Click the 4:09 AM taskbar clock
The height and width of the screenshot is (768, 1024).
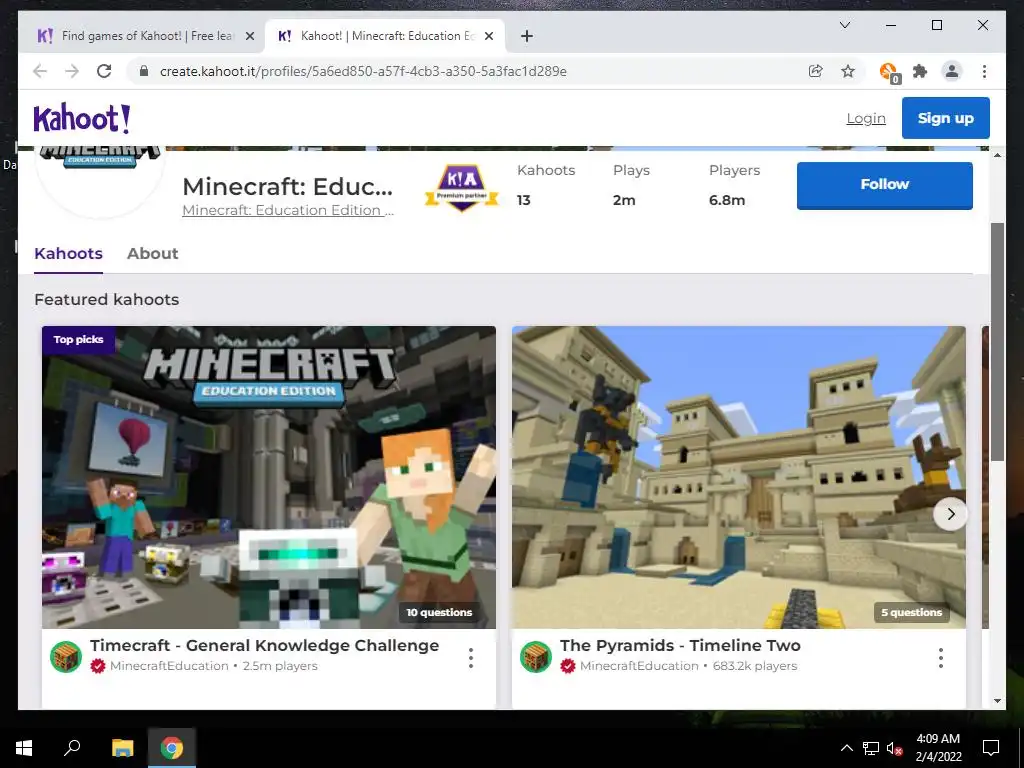[938, 748]
